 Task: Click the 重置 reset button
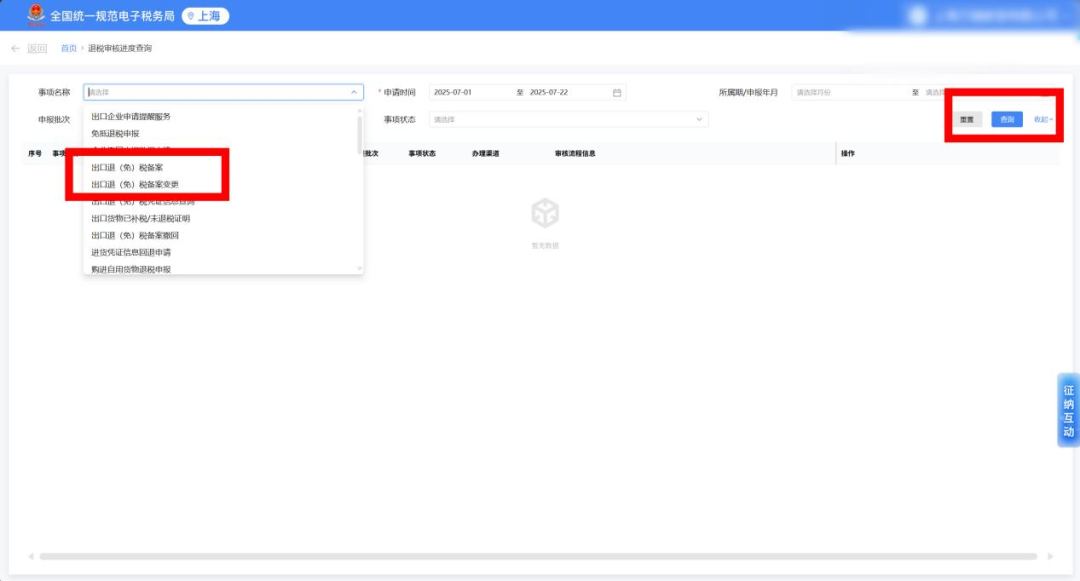coord(966,119)
